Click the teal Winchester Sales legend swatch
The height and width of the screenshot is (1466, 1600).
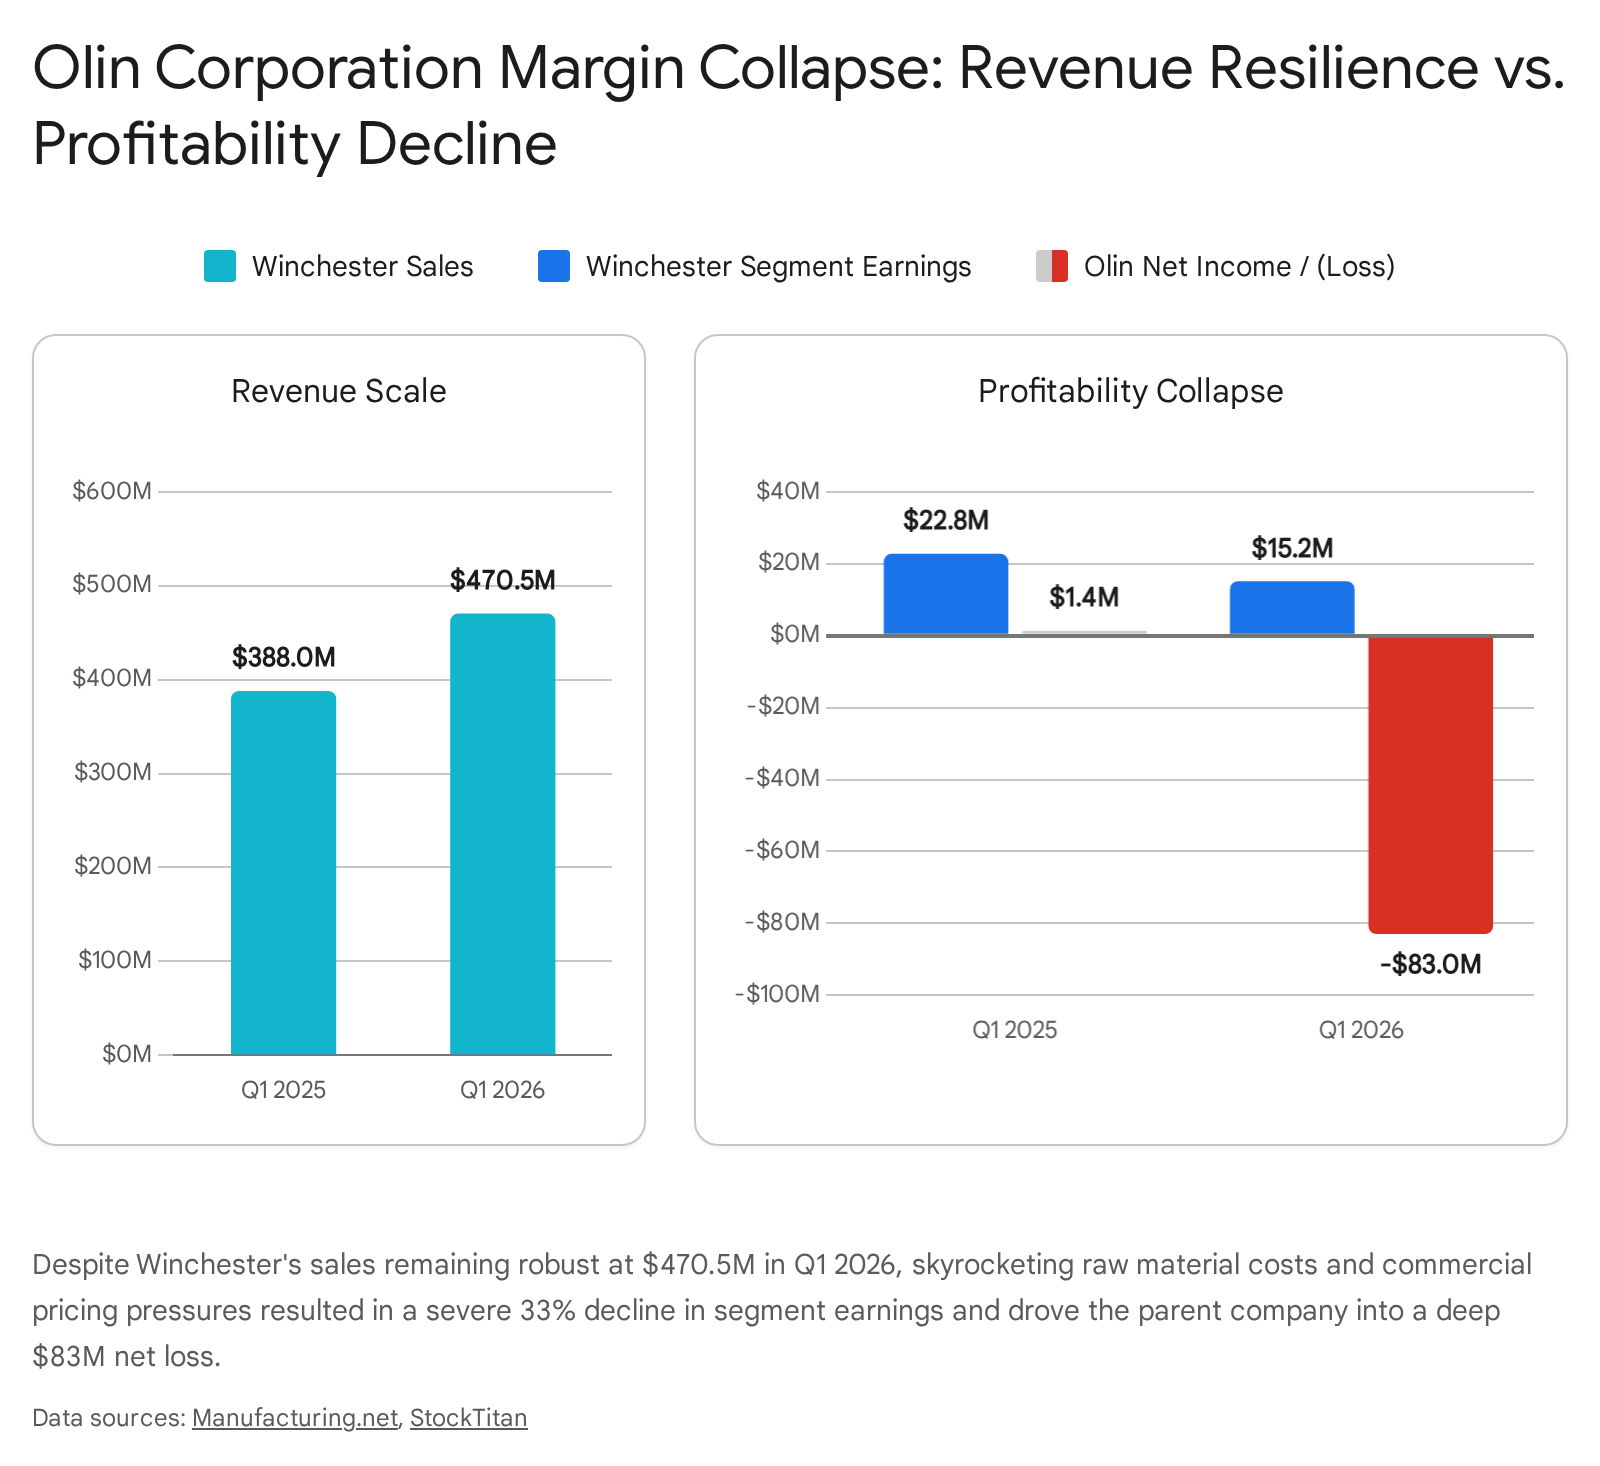220,266
